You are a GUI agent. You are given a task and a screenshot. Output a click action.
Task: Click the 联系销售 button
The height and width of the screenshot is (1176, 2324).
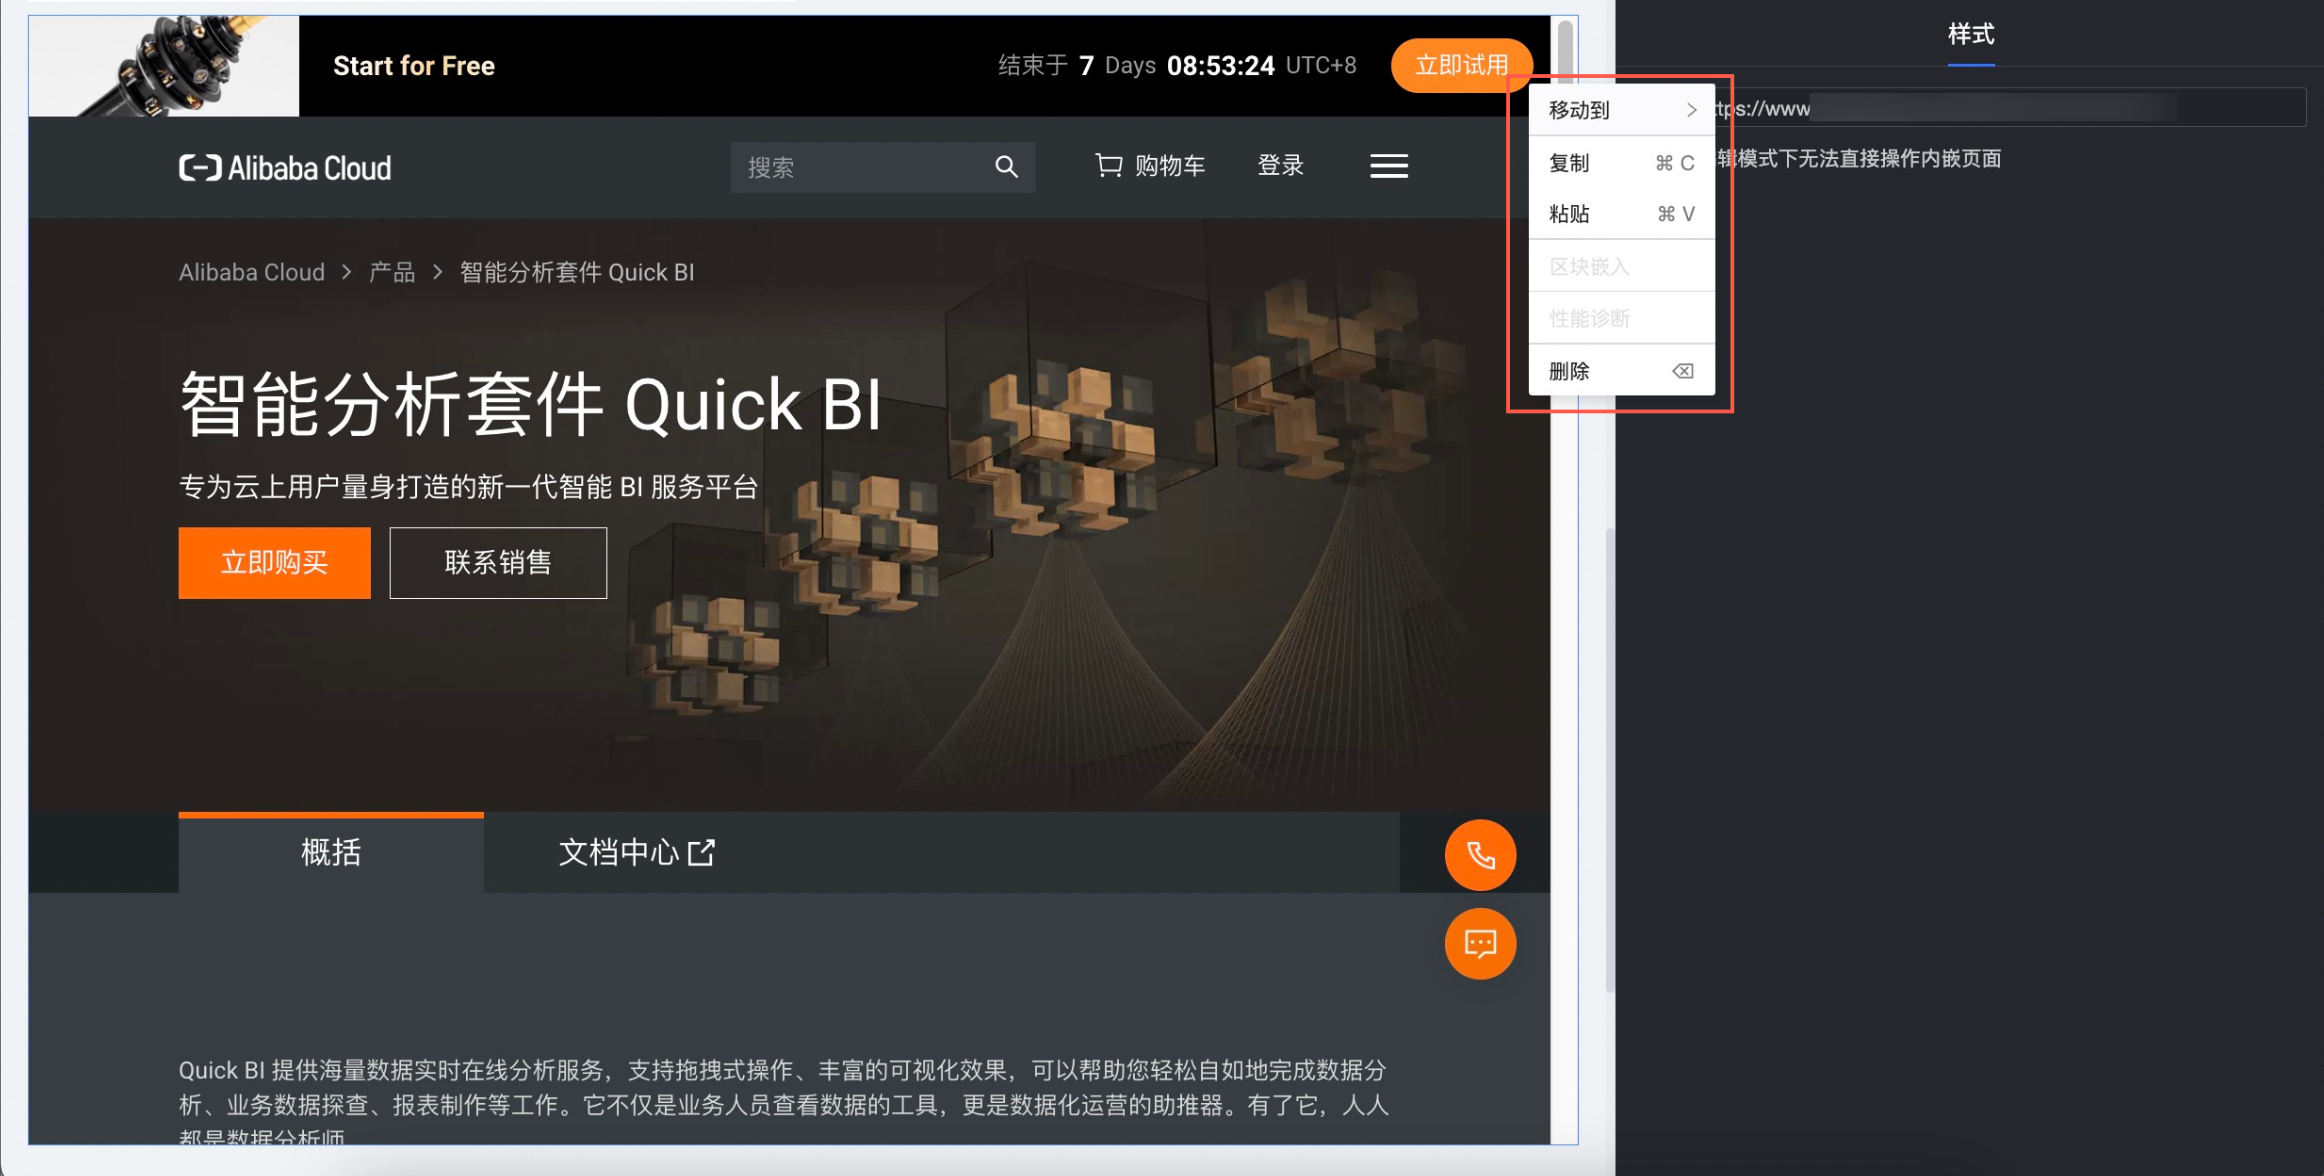[x=498, y=563]
